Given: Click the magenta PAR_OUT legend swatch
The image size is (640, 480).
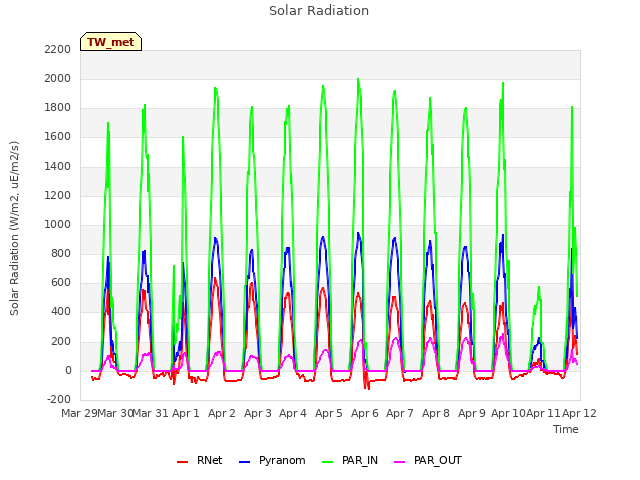Looking at the screenshot, I should point(400,462).
